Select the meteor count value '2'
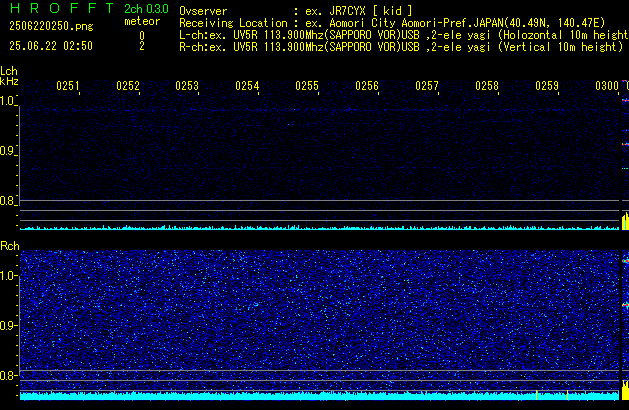The height and width of the screenshot is (410, 629). tap(142, 46)
